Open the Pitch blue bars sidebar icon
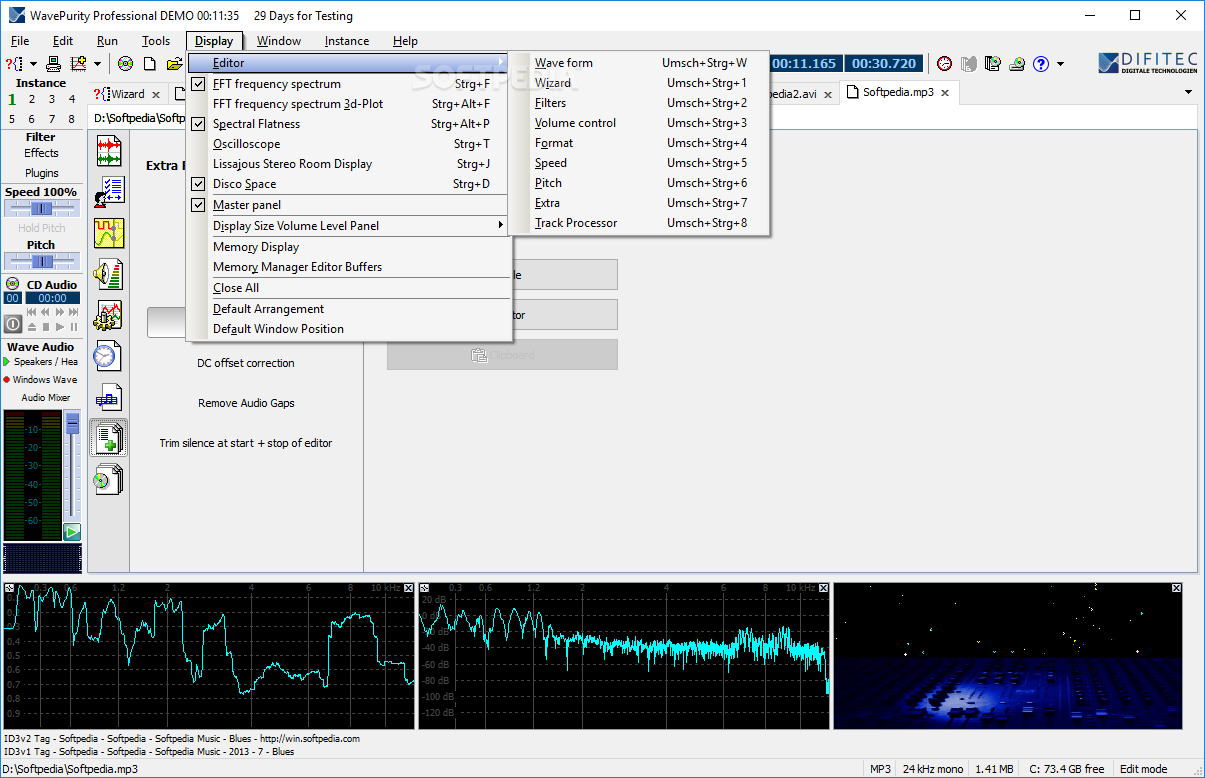Screen dimensions: 1205x778 [x=108, y=398]
